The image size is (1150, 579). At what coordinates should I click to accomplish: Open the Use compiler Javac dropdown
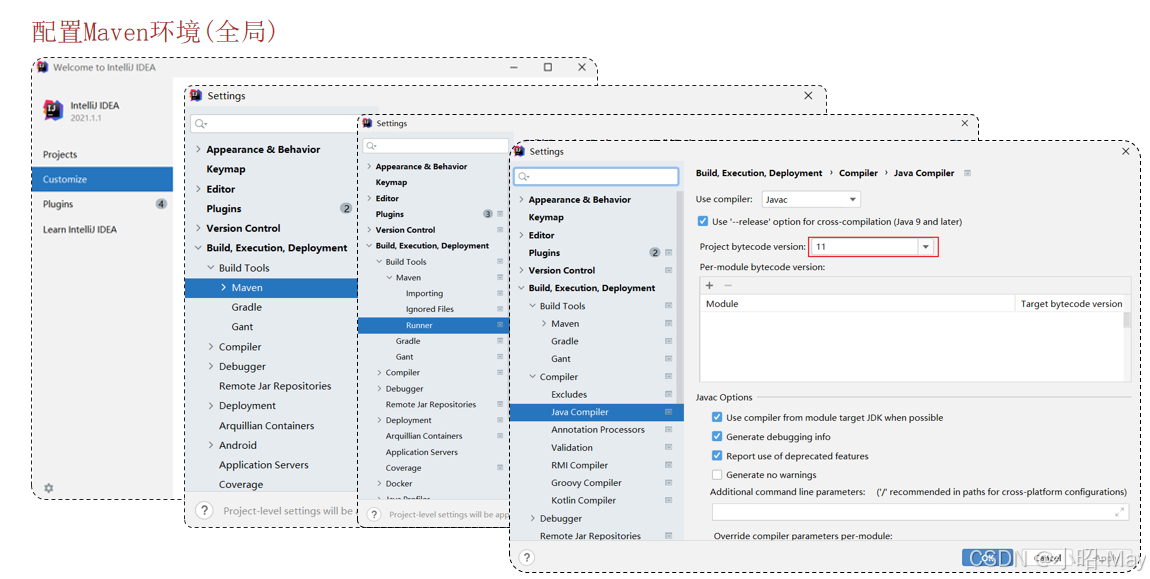[810, 200]
